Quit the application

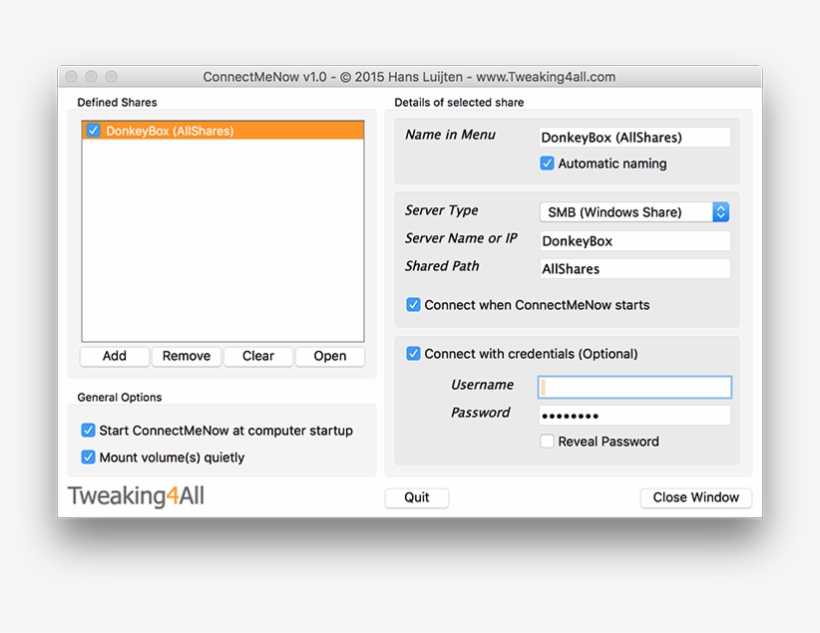pos(416,498)
